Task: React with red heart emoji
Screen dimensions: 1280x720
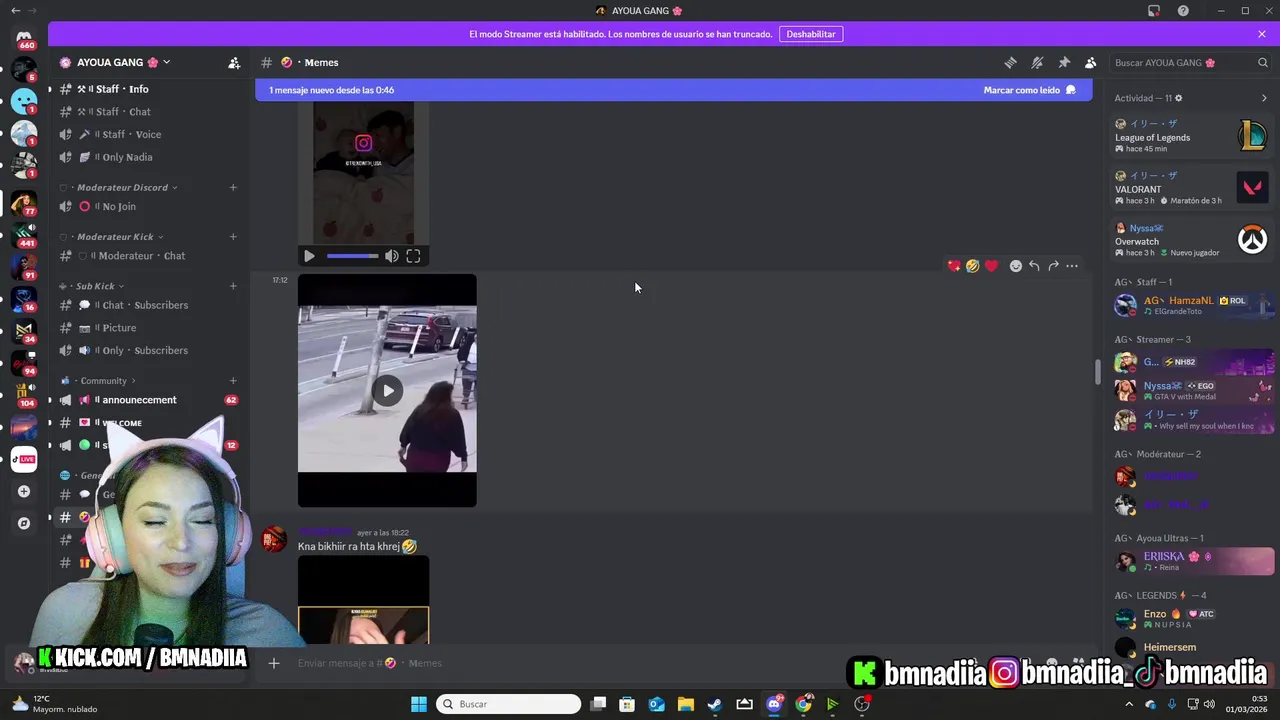Action: click(x=991, y=266)
